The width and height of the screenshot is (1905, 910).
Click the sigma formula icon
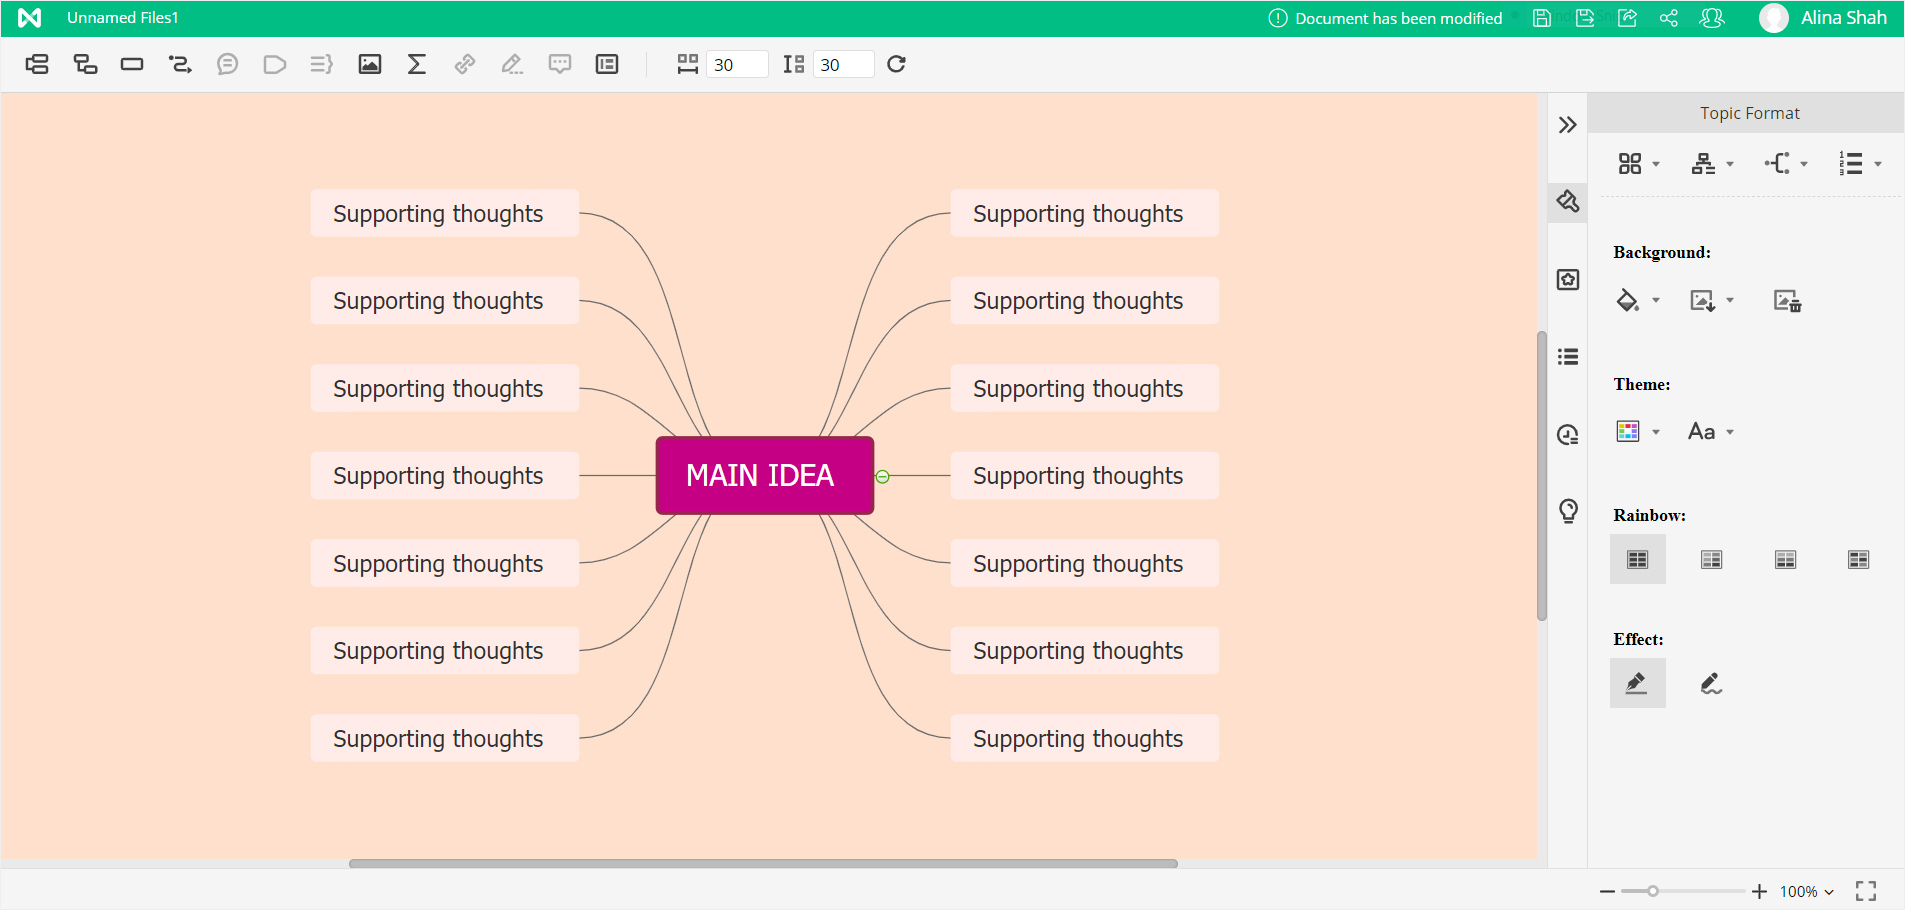[417, 65]
